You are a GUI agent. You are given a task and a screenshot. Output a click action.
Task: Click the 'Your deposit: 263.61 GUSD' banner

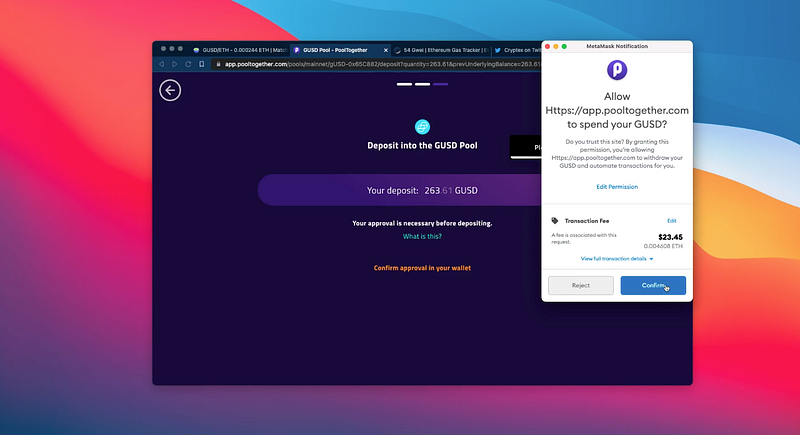(399, 190)
